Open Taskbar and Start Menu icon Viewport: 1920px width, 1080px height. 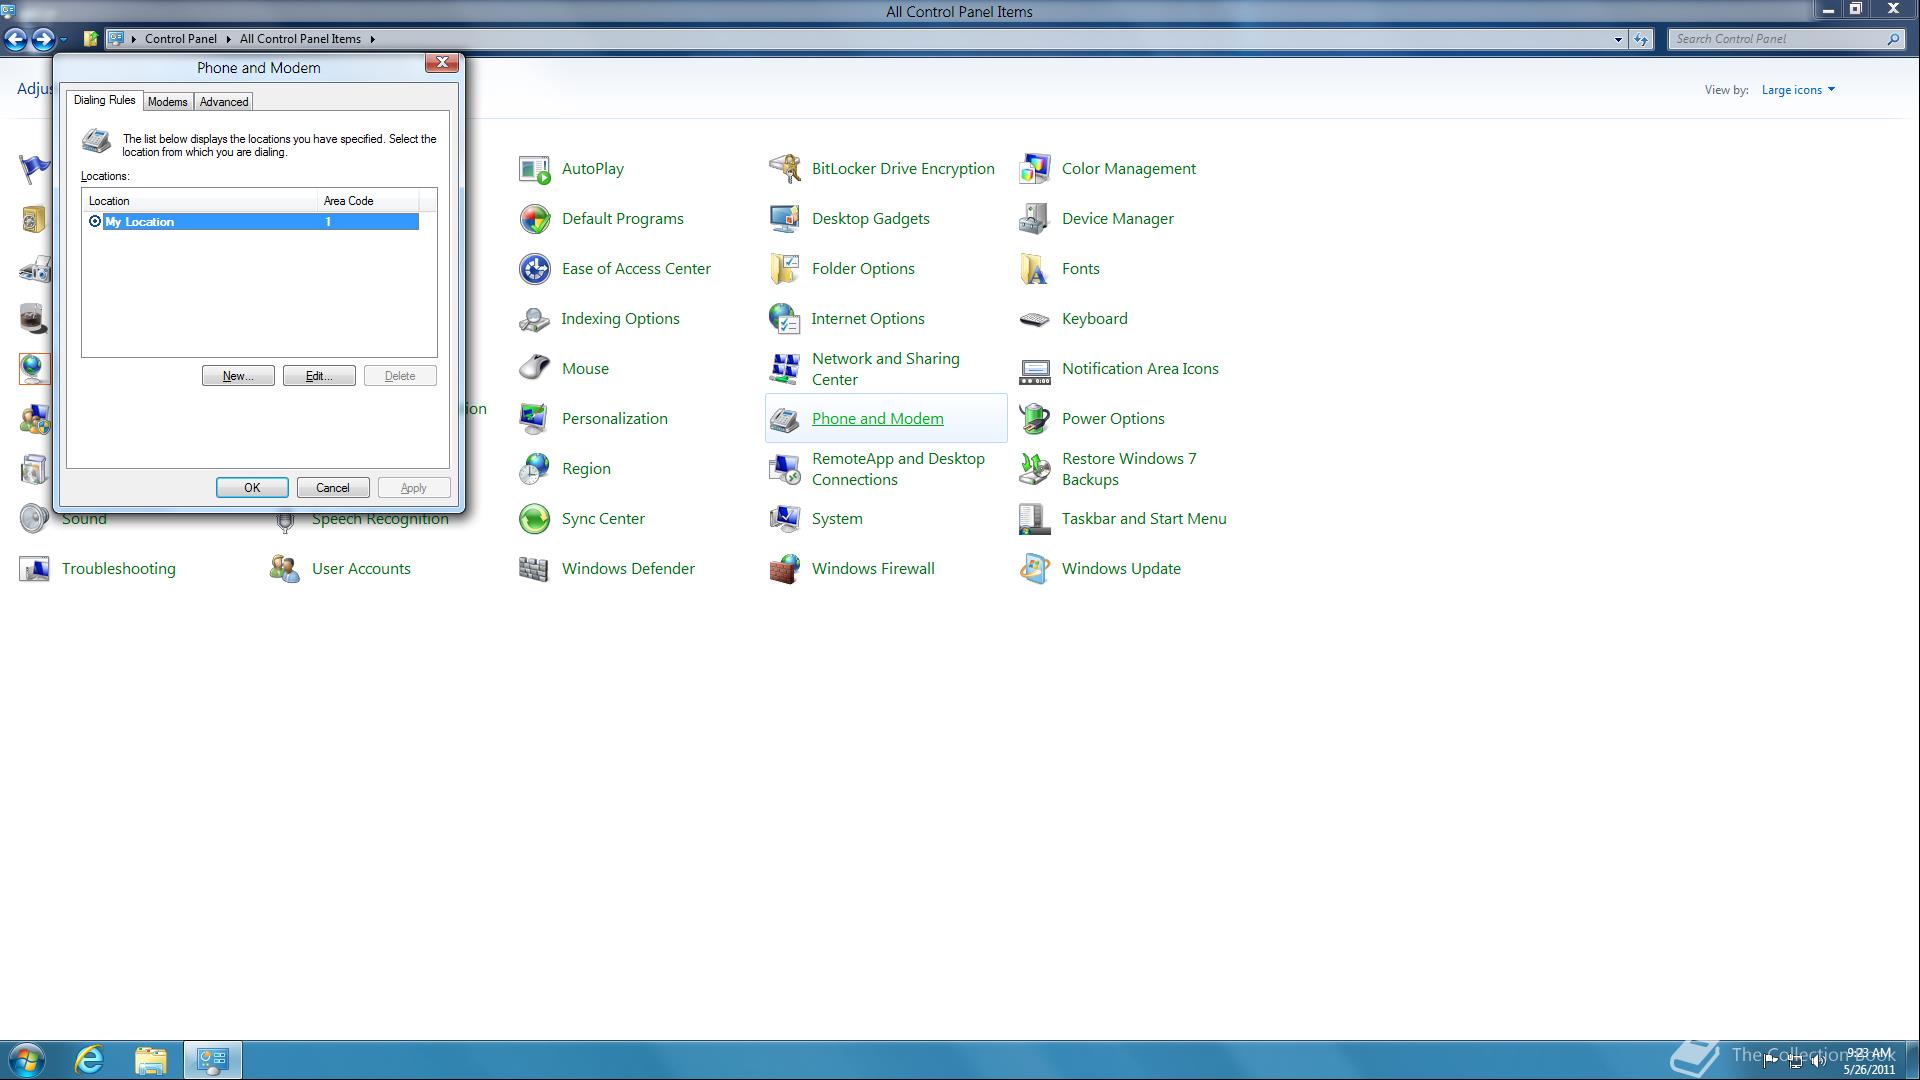[1034, 519]
